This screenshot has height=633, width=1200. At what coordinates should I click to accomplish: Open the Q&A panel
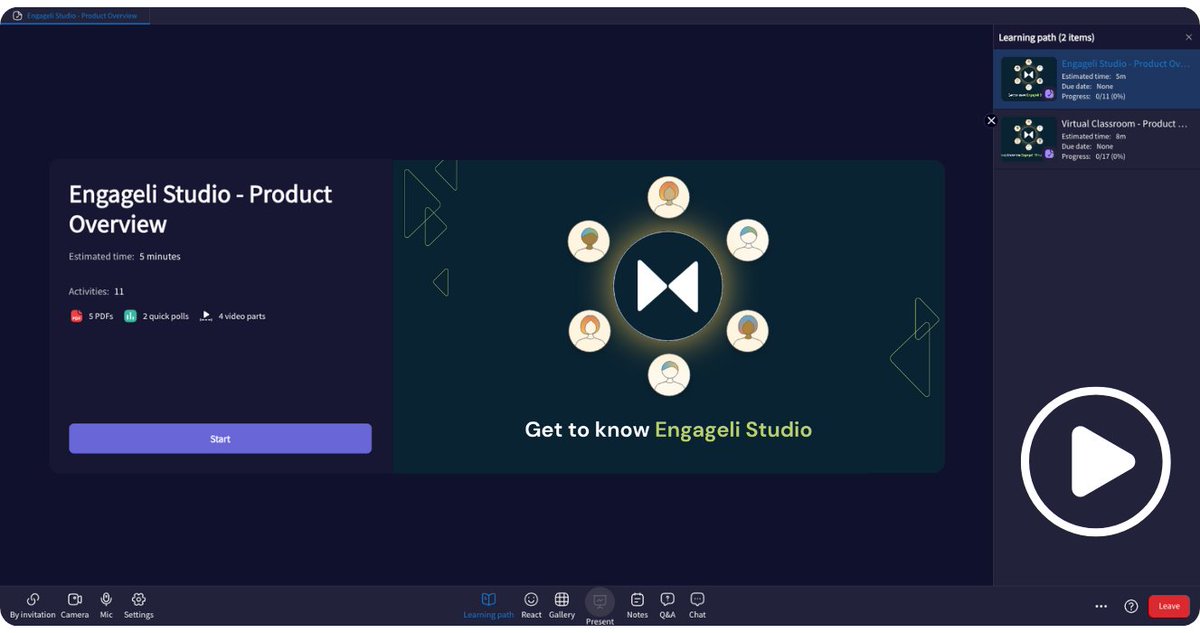click(x=667, y=605)
